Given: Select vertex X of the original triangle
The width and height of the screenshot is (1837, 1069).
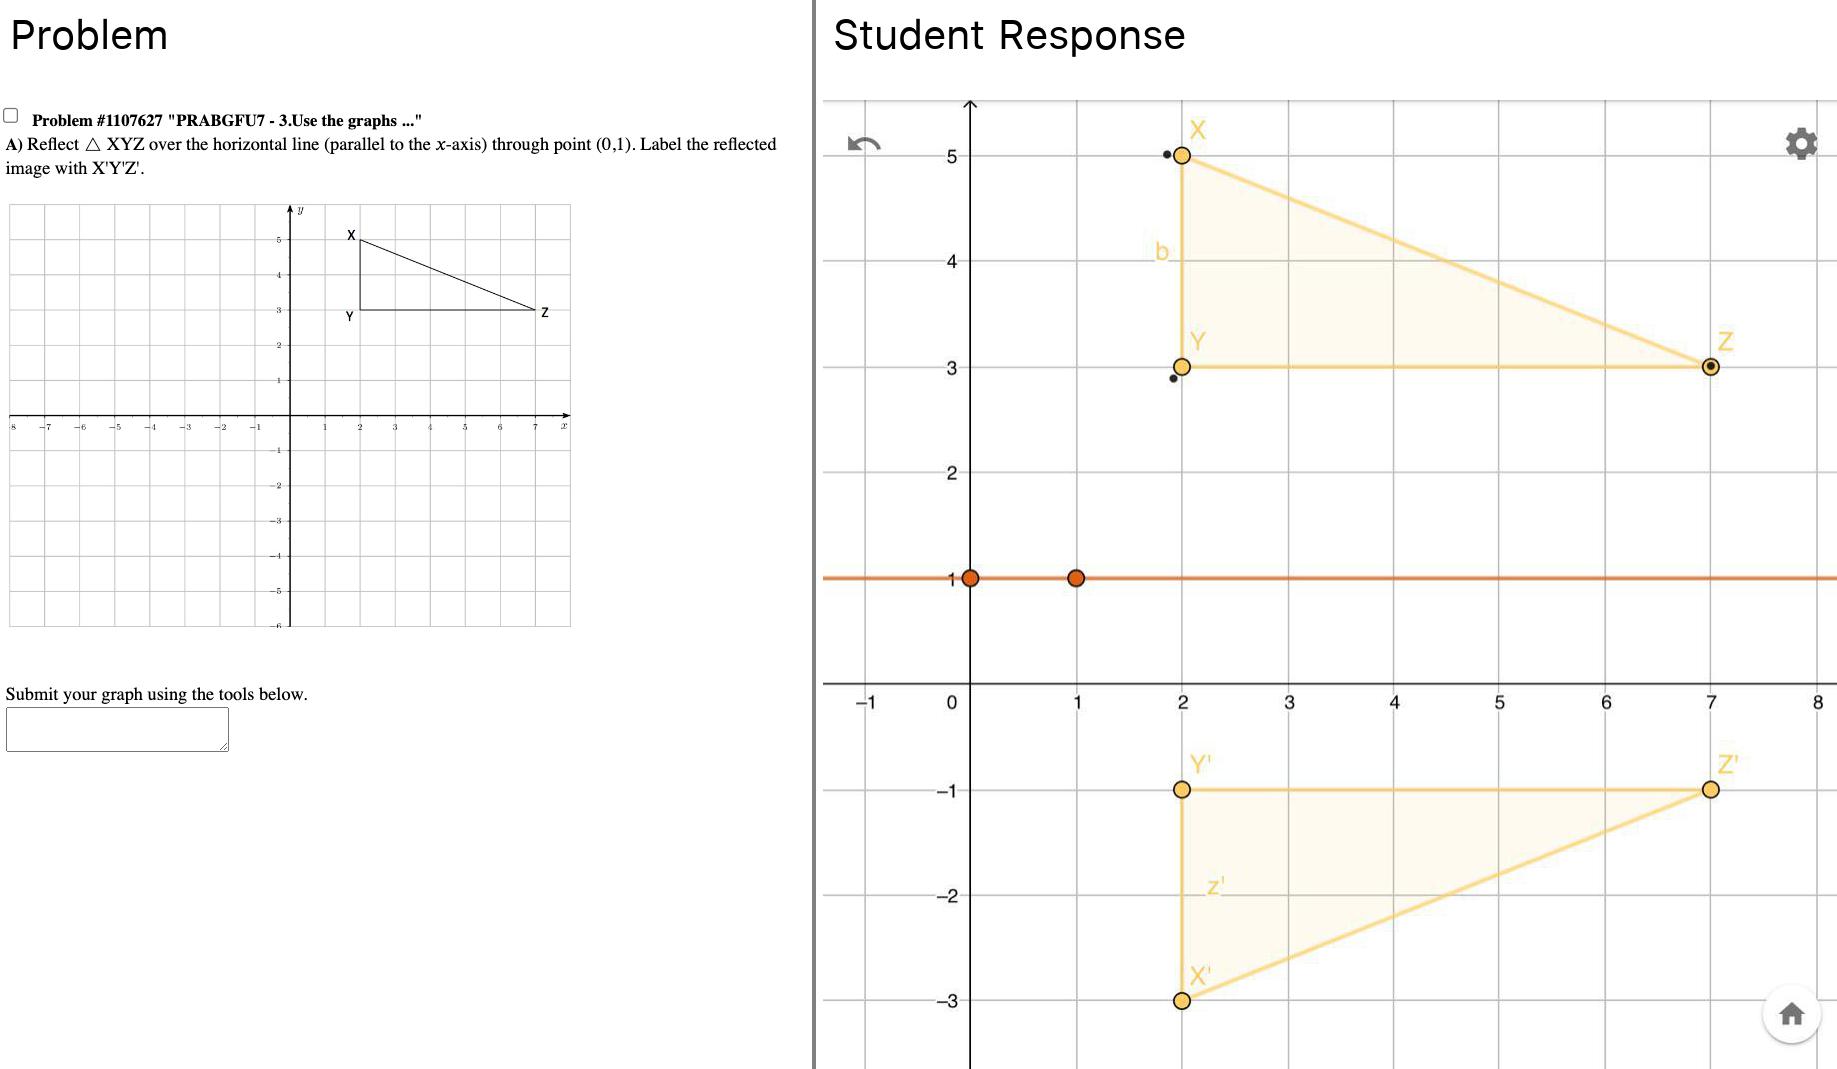Looking at the screenshot, I should [x=1182, y=155].
